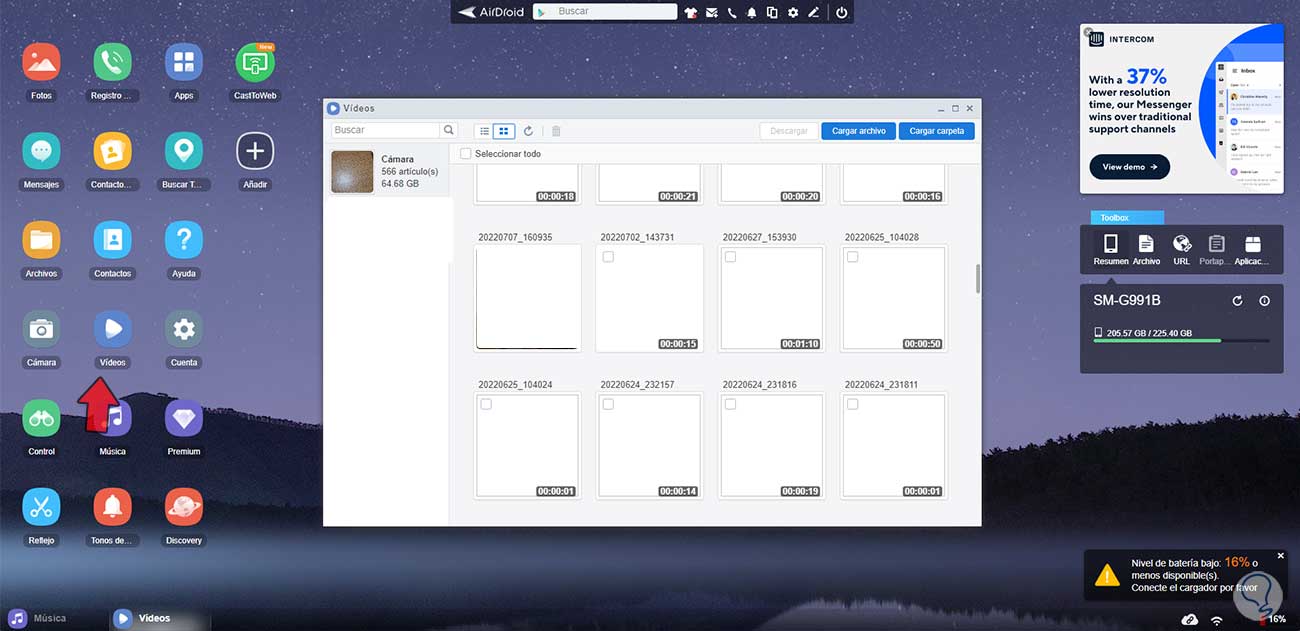Open Buscar Teléfono location icon
Viewport: 1300px width, 631px height.
[x=184, y=151]
